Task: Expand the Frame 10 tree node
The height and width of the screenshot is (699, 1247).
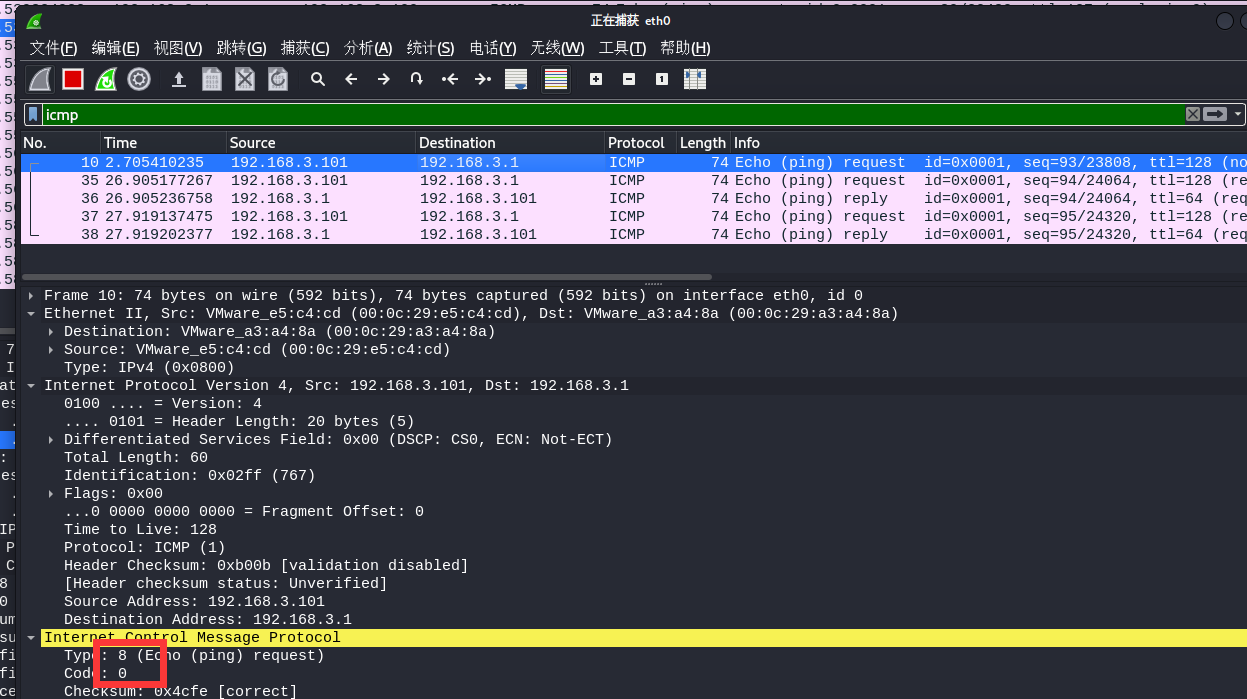Action: (31, 296)
